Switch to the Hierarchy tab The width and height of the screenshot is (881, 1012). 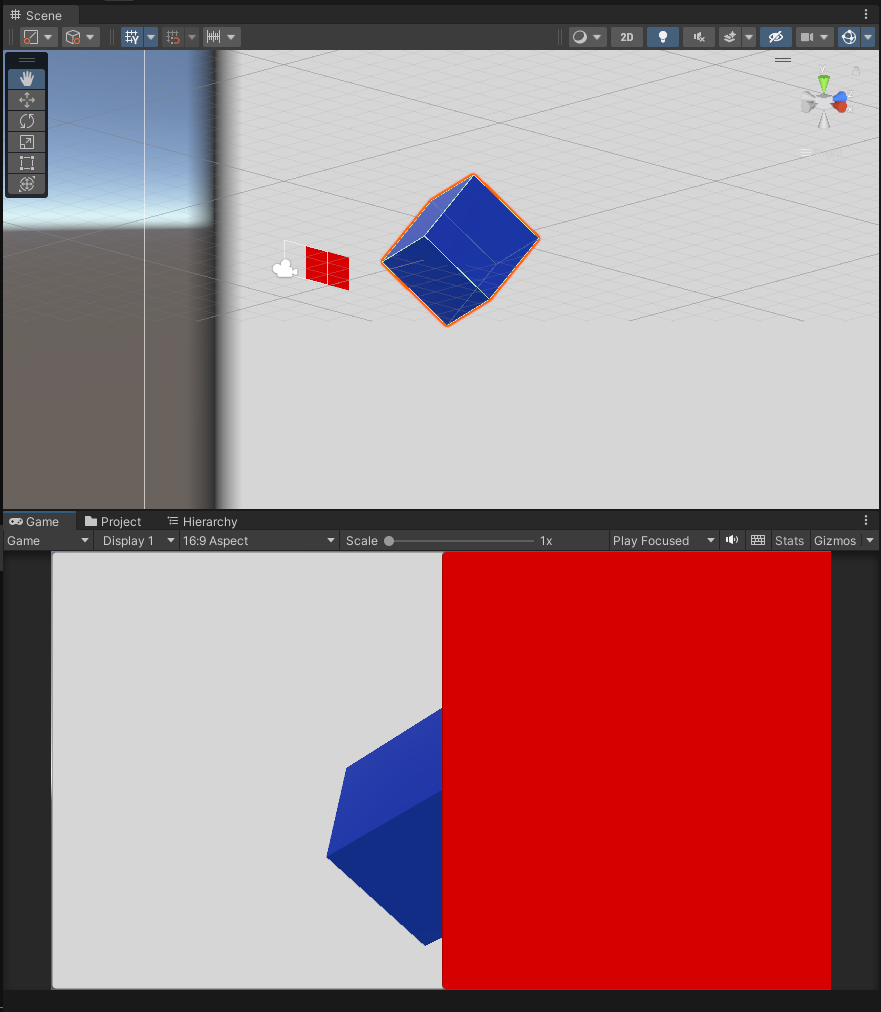(208, 521)
